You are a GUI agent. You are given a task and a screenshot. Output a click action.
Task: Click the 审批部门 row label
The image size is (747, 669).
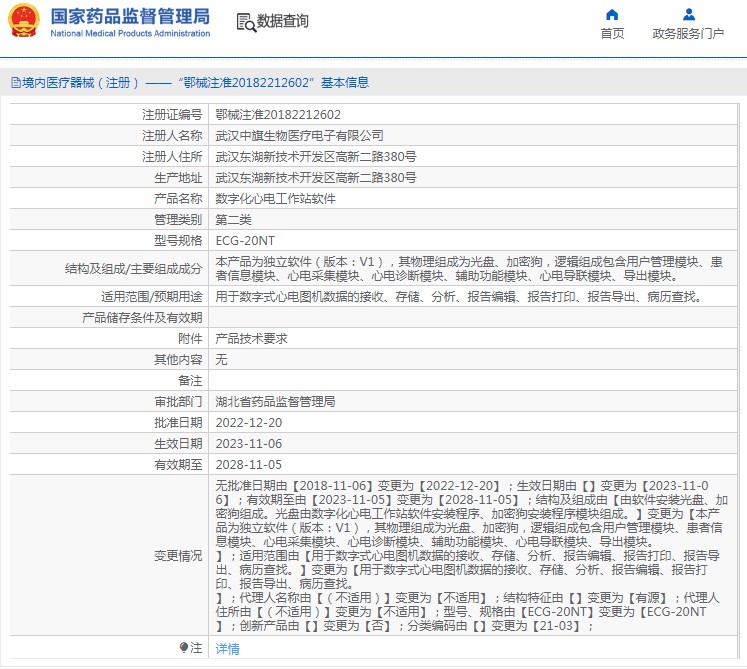[178, 402]
